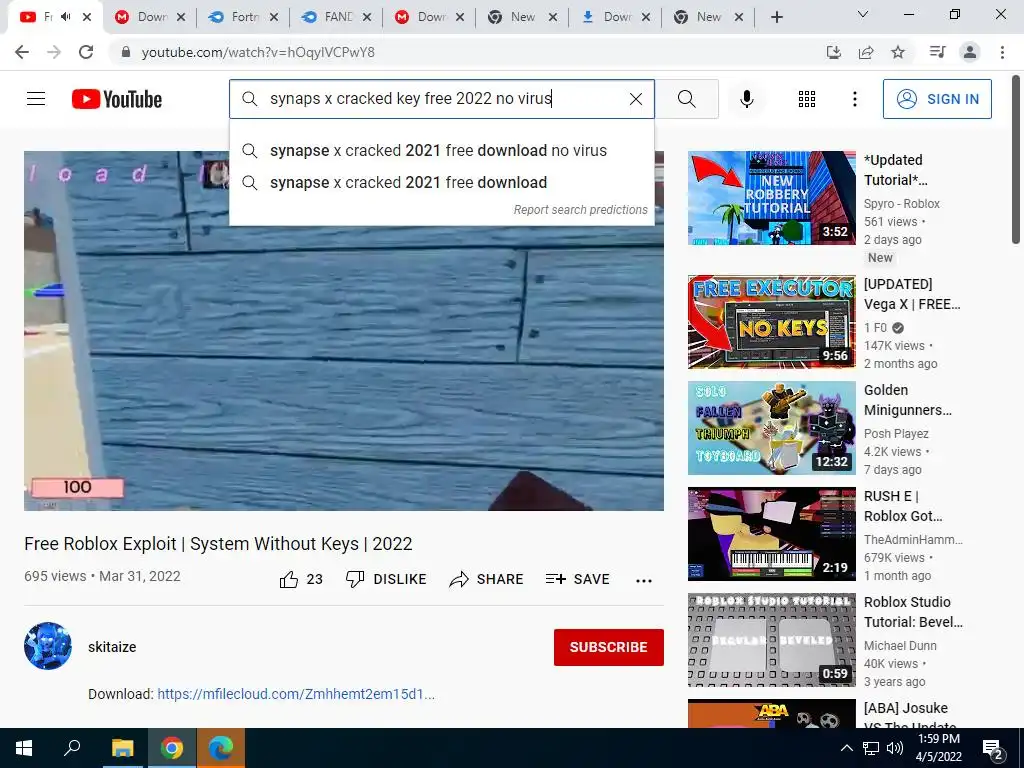Subscribe to skitaize channel
Screen dimensions: 1024x768
pyautogui.click(x=609, y=647)
